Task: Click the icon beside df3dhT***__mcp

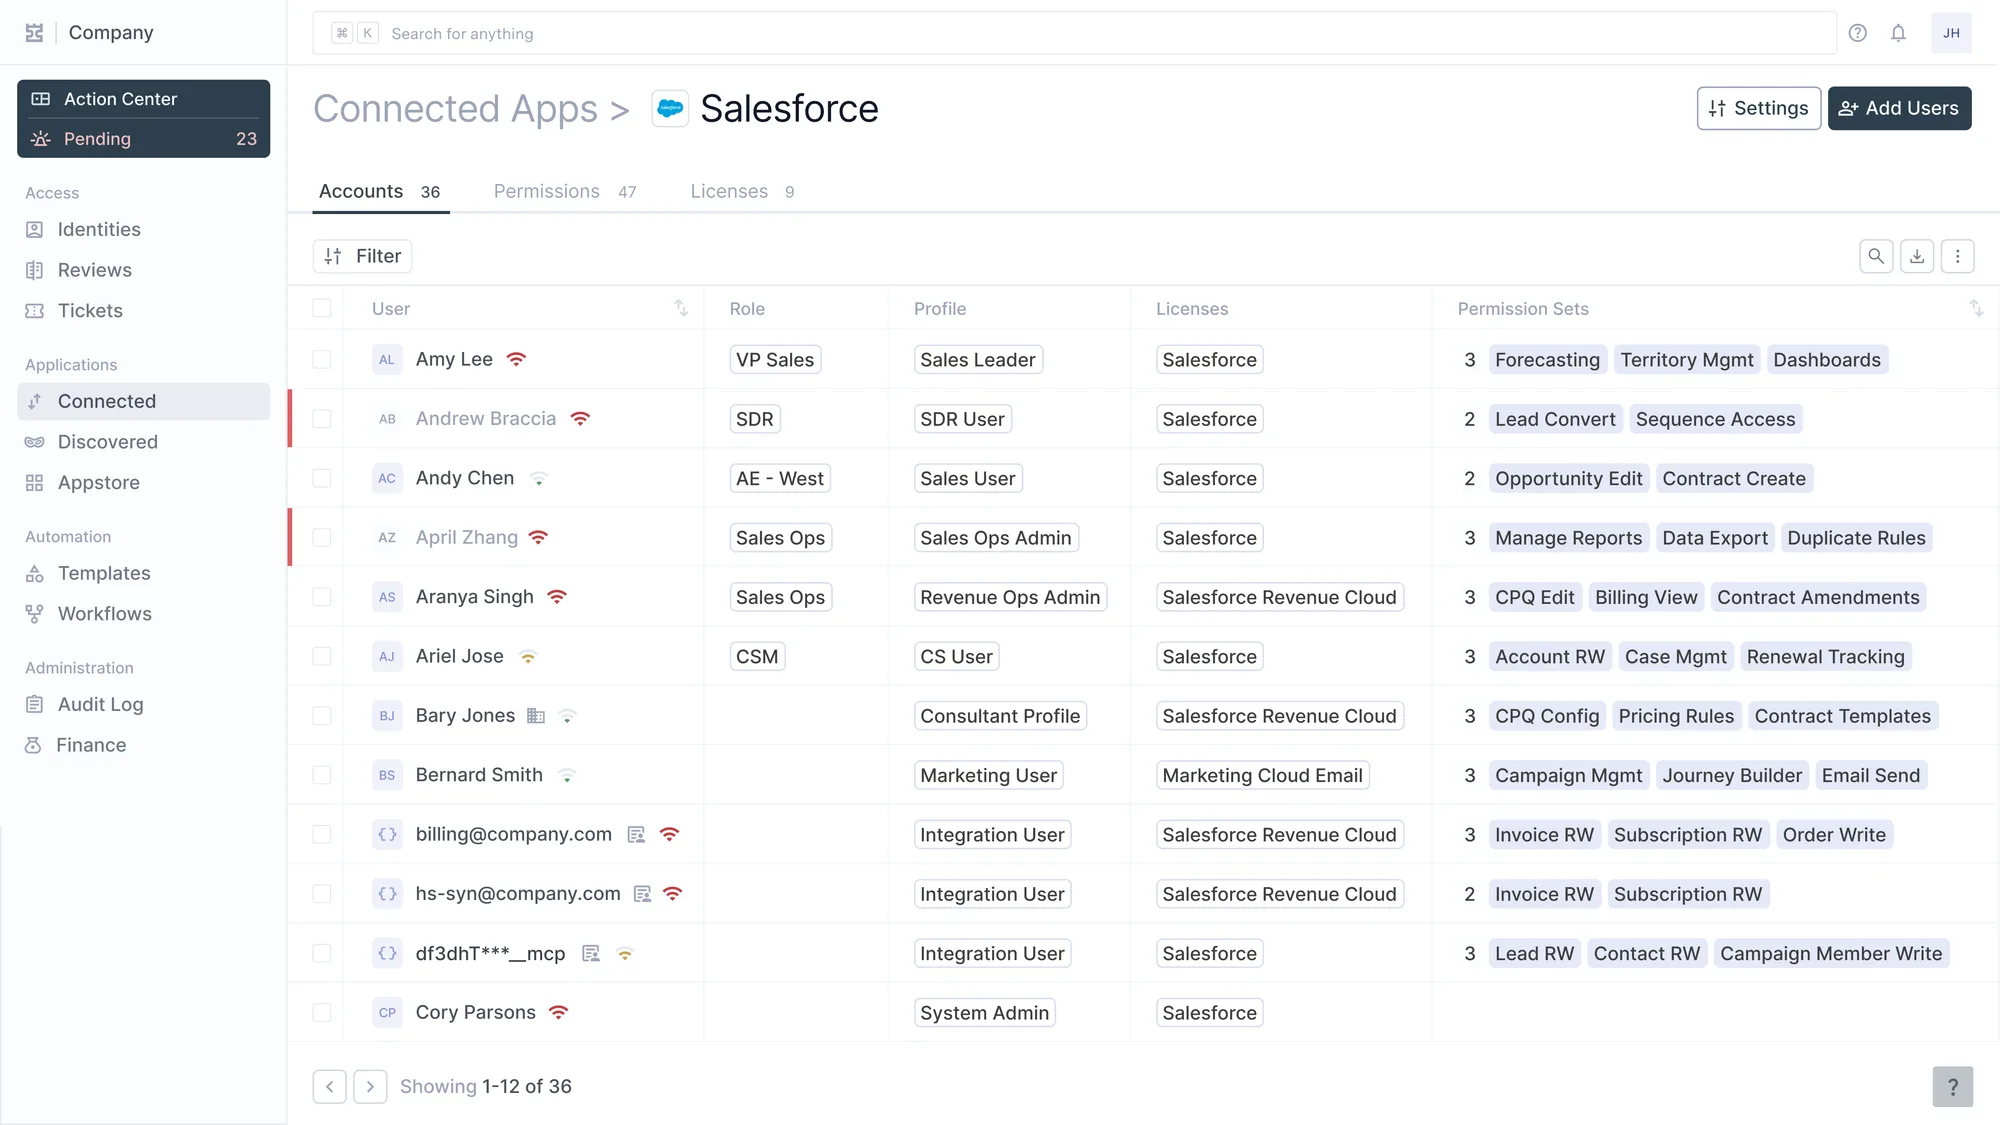Action: (591, 954)
